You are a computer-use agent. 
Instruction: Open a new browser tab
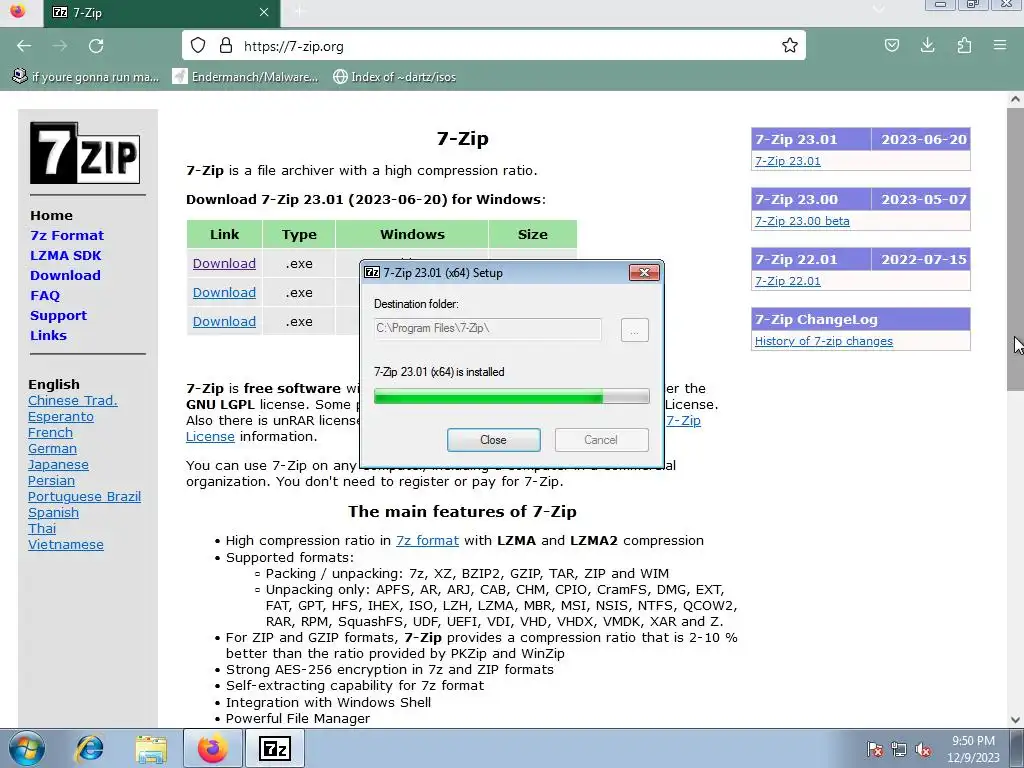click(x=300, y=12)
